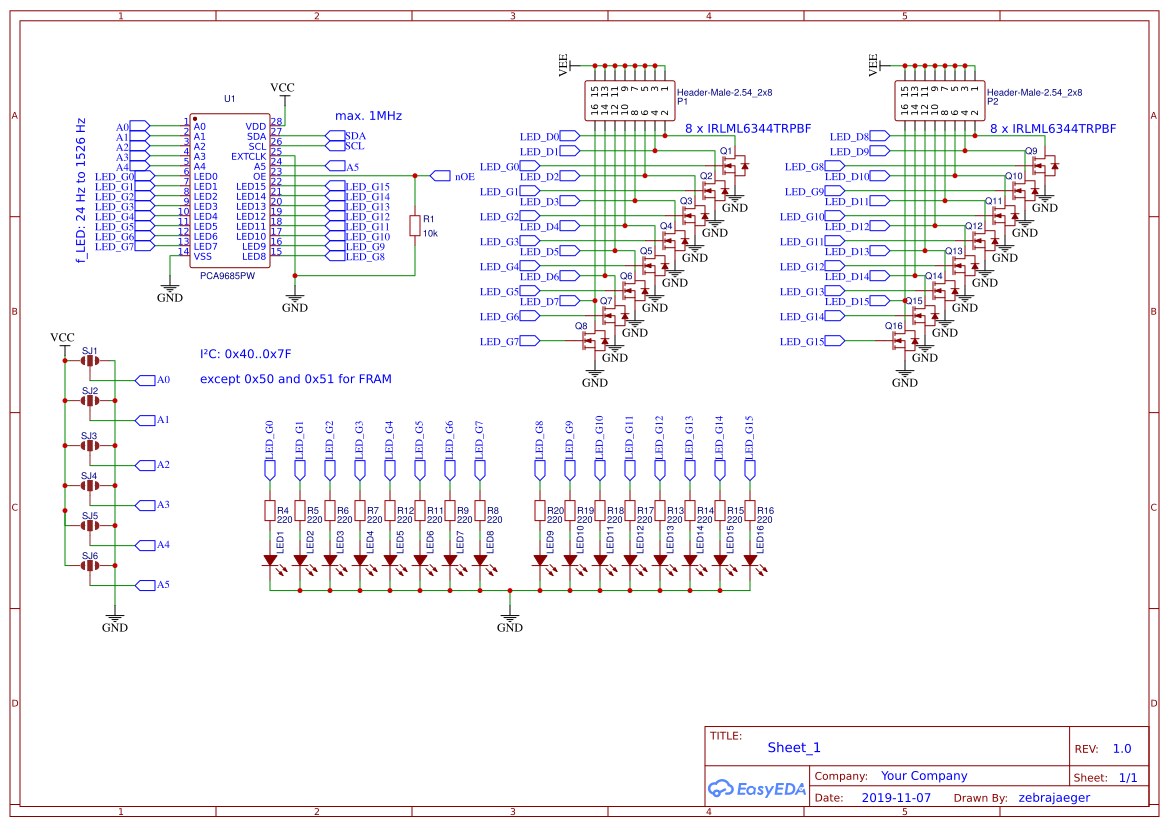Image resolution: width=1169 pixels, height=827 pixels.
Task: Select the PCA9685PW chip symbol U1
Action: point(228,190)
